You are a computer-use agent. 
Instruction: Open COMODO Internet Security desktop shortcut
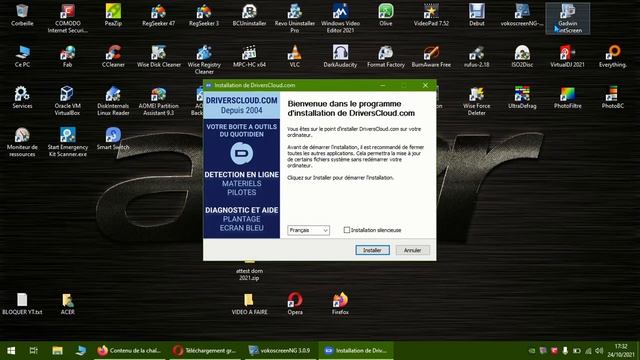pyautogui.click(x=67, y=18)
